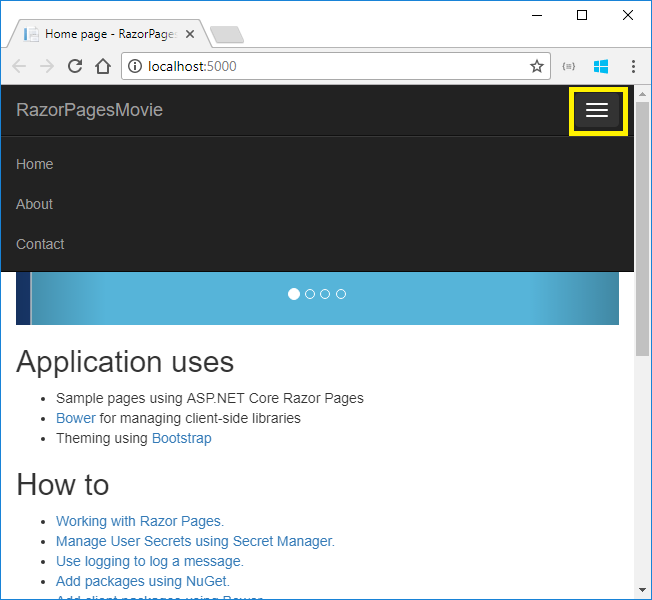Bookmark page with the star icon

tap(537, 67)
